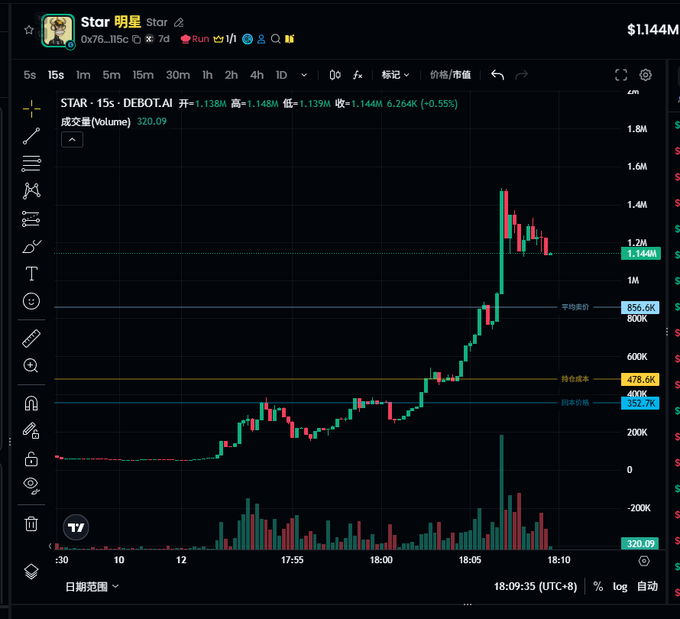The width and height of the screenshot is (680, 619).
Task: Switch chart to 5s interval
Action: (29, 75)
